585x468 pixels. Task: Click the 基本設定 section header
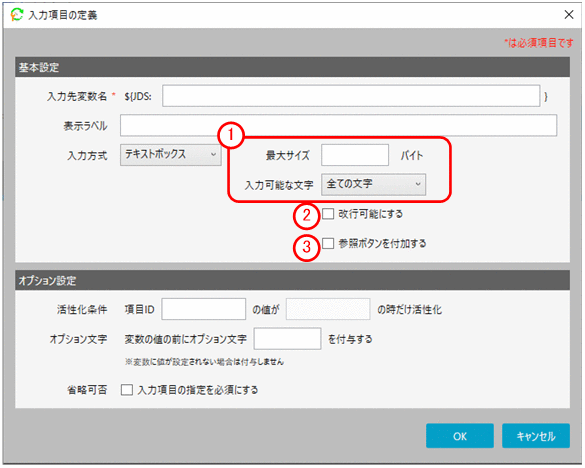(292, 67)
